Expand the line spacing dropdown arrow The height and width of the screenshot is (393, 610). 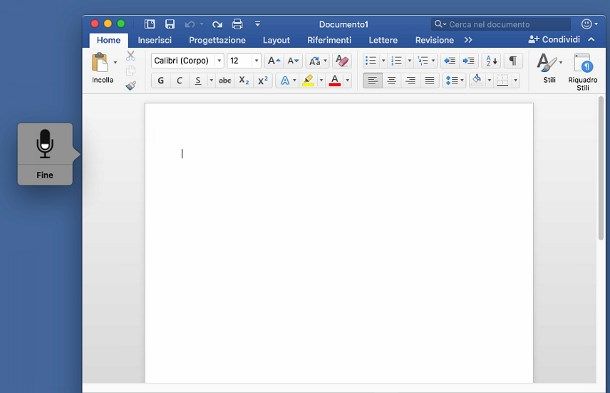tap(462, 81)
